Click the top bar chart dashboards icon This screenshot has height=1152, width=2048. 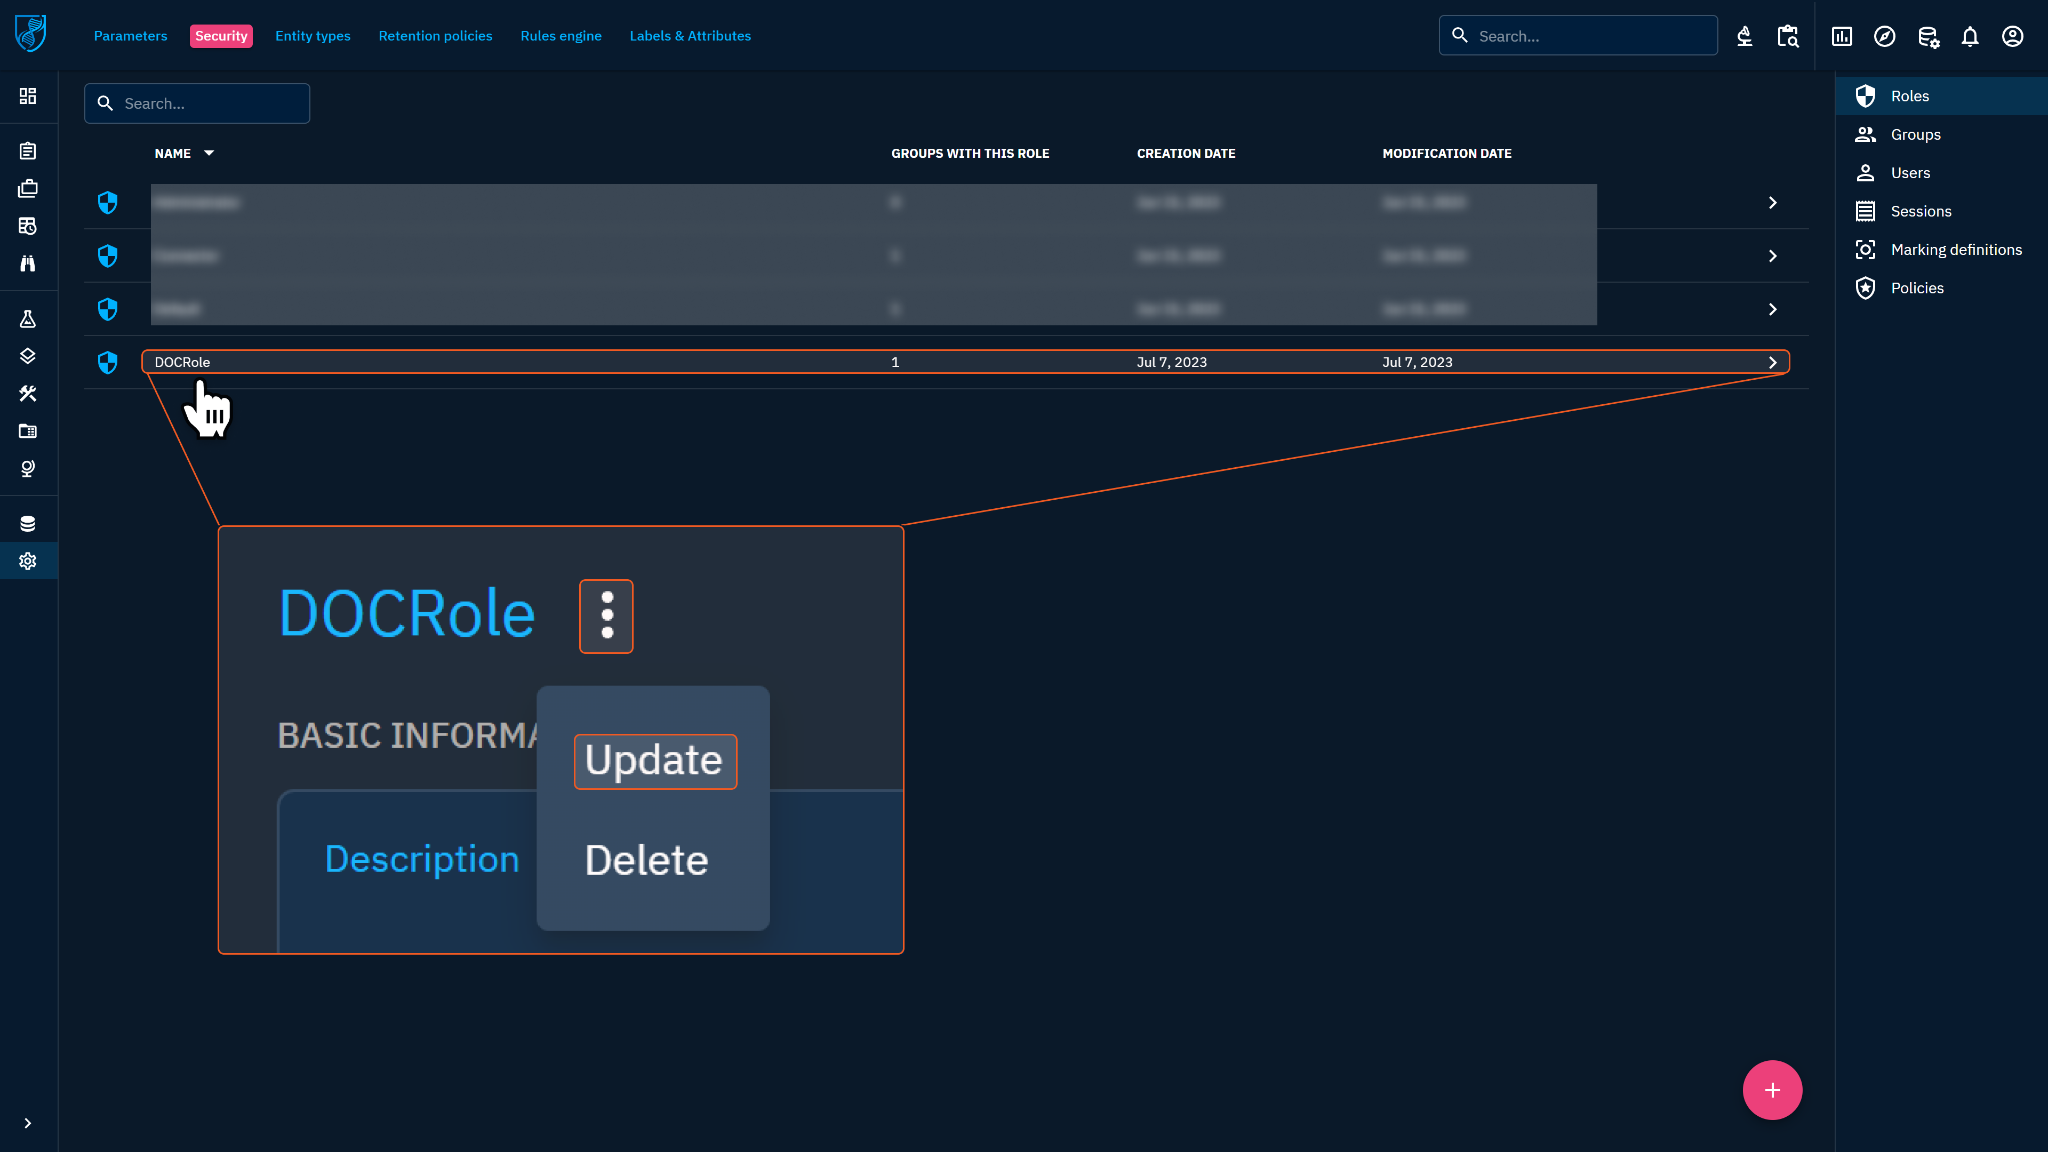coord(1841,37)
